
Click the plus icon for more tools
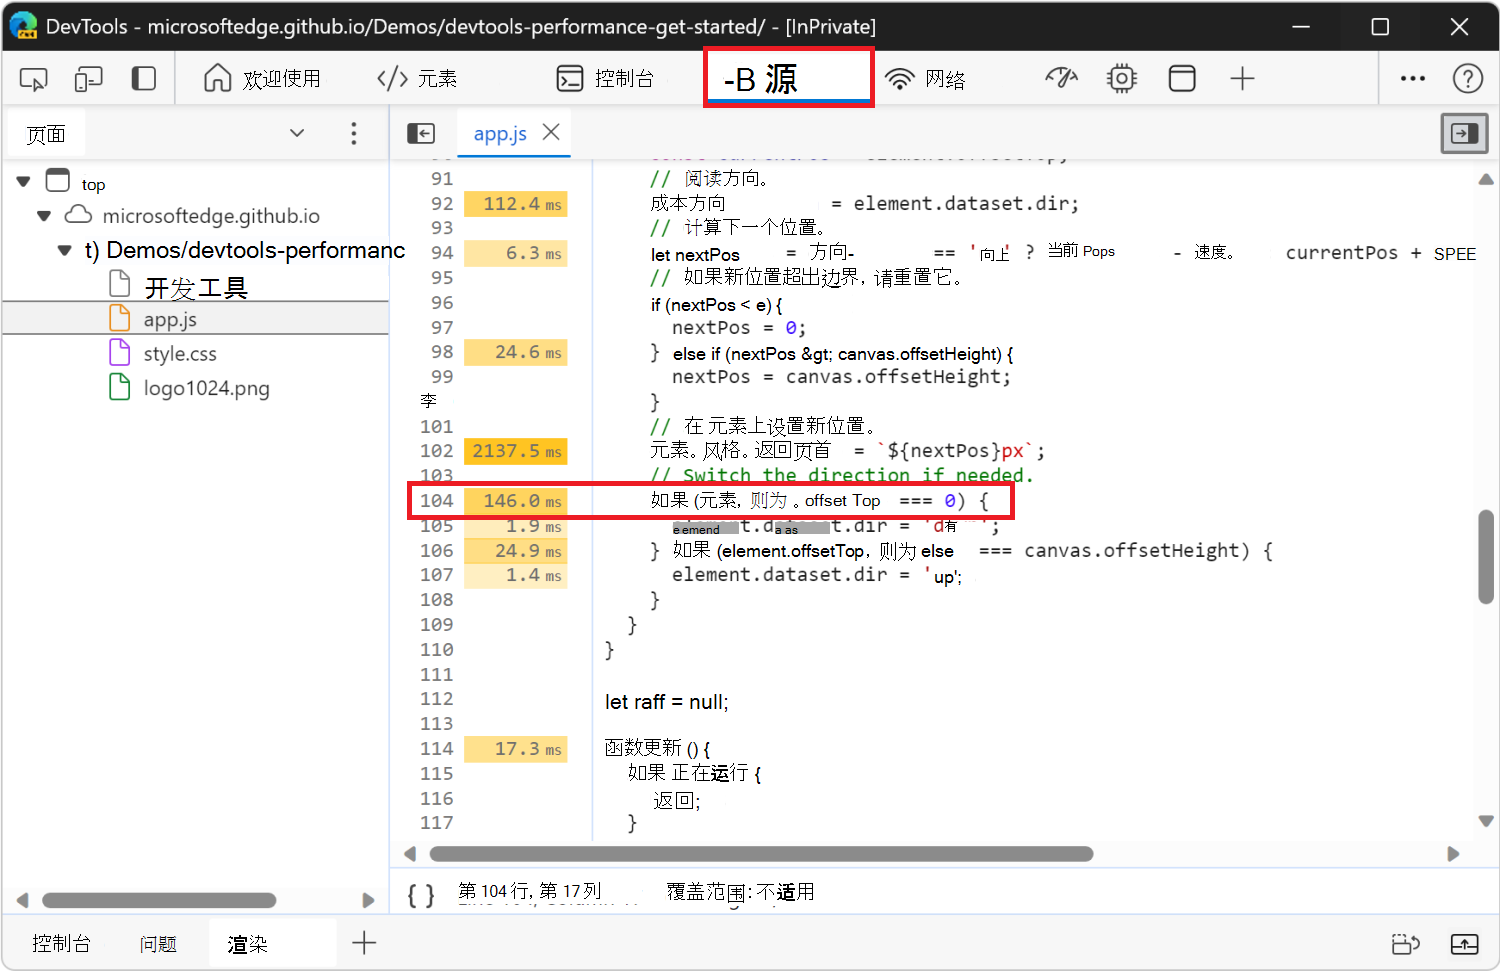1242,79
